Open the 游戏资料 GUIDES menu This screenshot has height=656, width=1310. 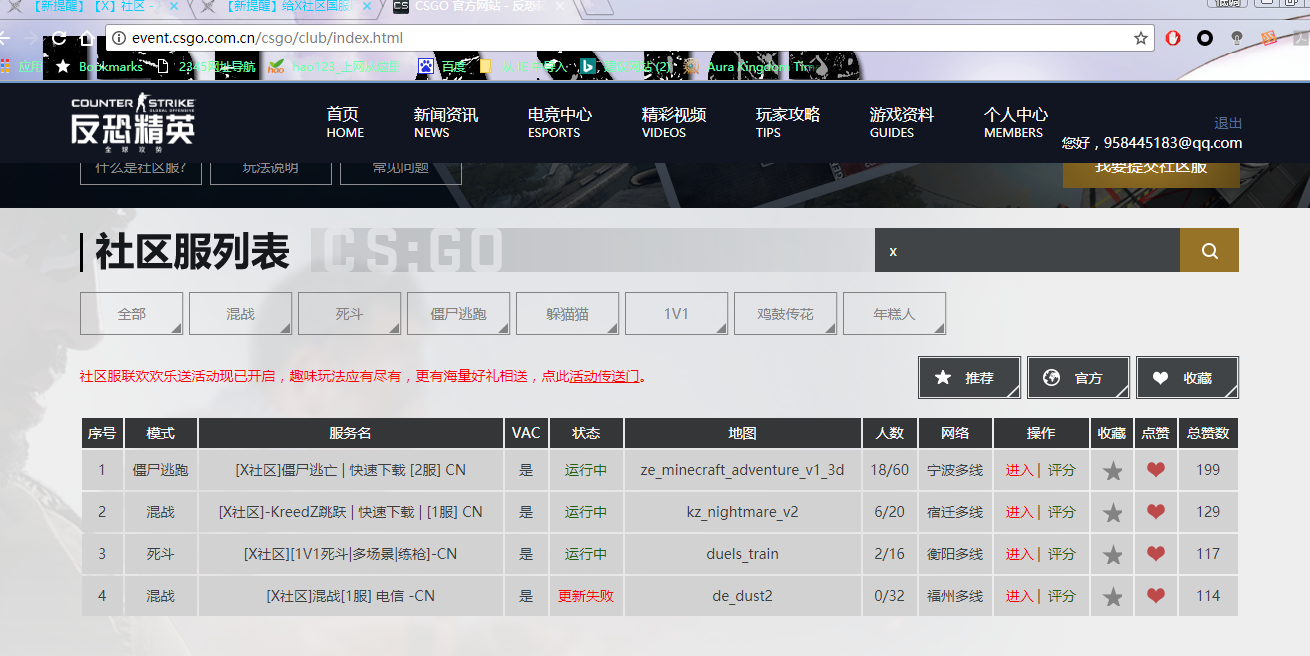[x=901, y=122]
